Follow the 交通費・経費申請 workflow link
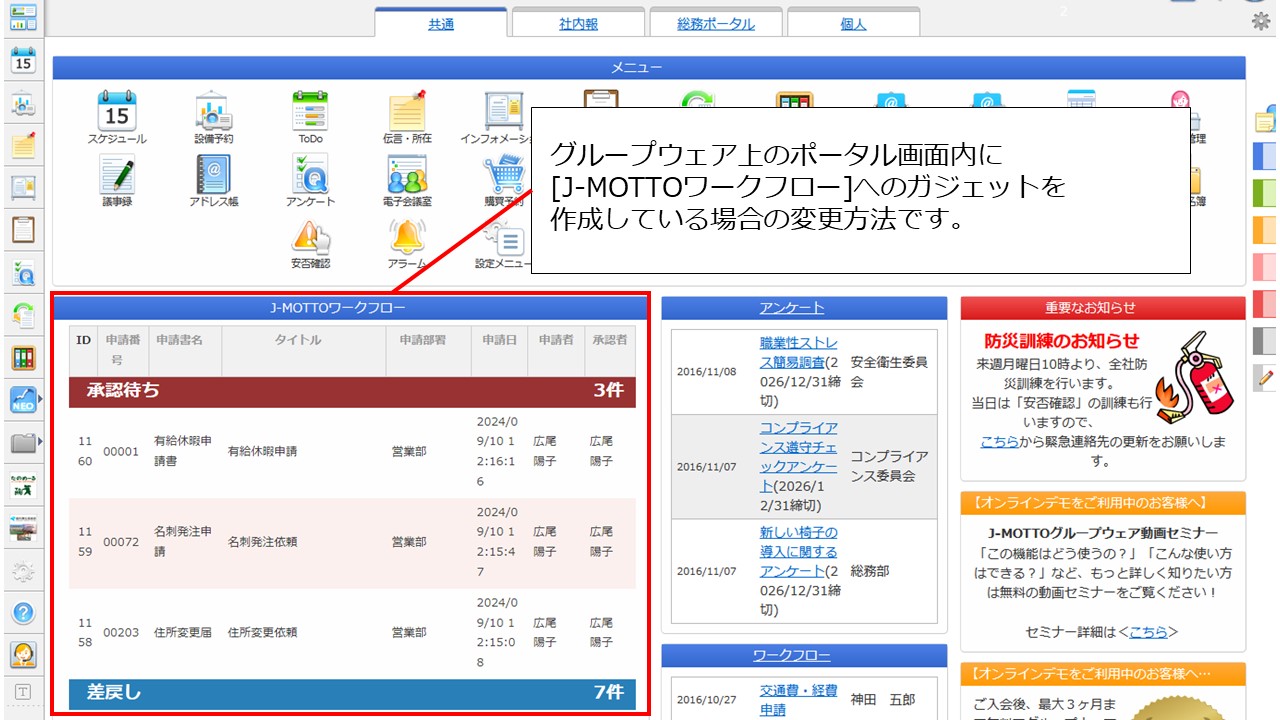 point(798,700)
